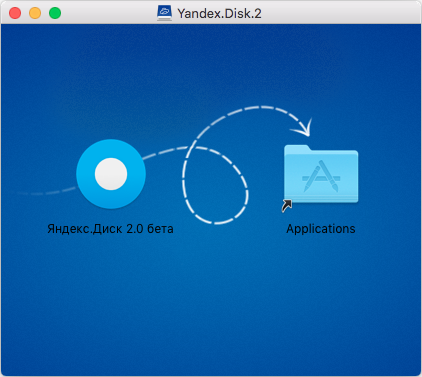Click the faint dashed trail left of Yandex icon
This screenshot has width=422, height=377.
47,192
